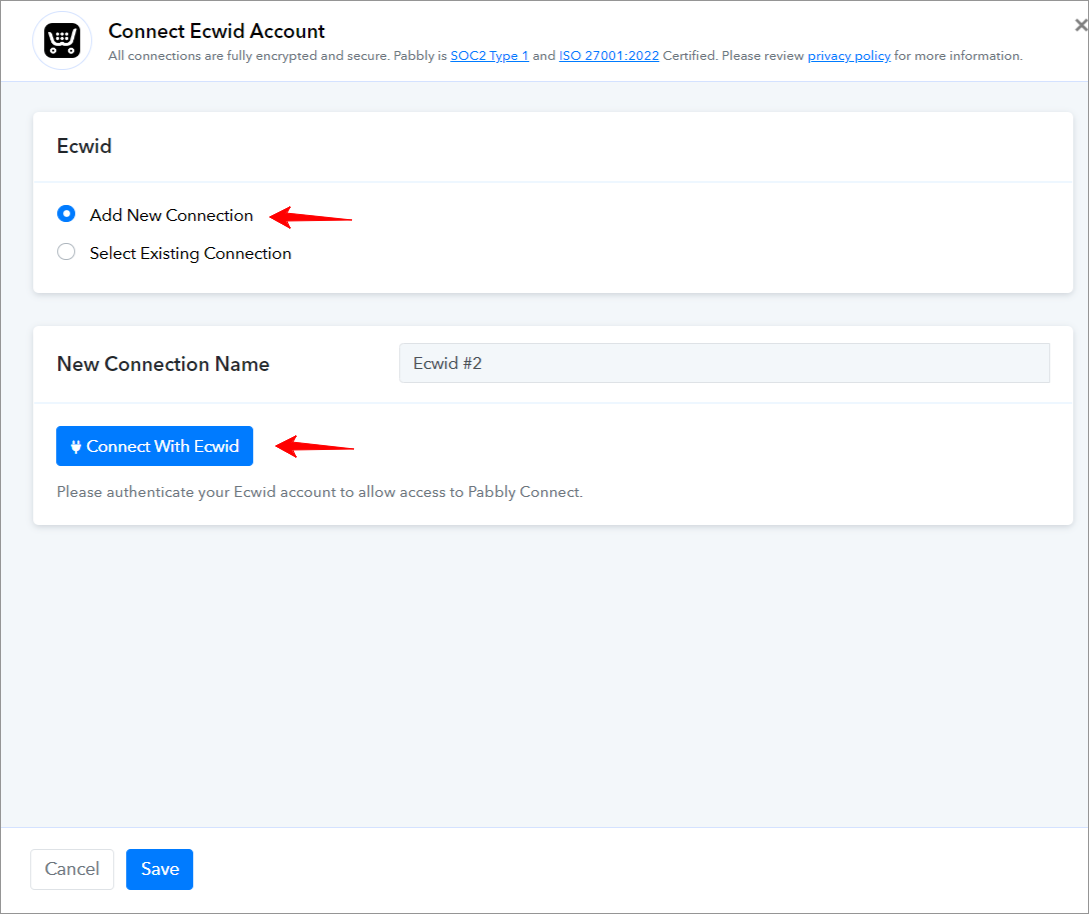Click the authenticate your Ecwid account message

tap(319, 492)
